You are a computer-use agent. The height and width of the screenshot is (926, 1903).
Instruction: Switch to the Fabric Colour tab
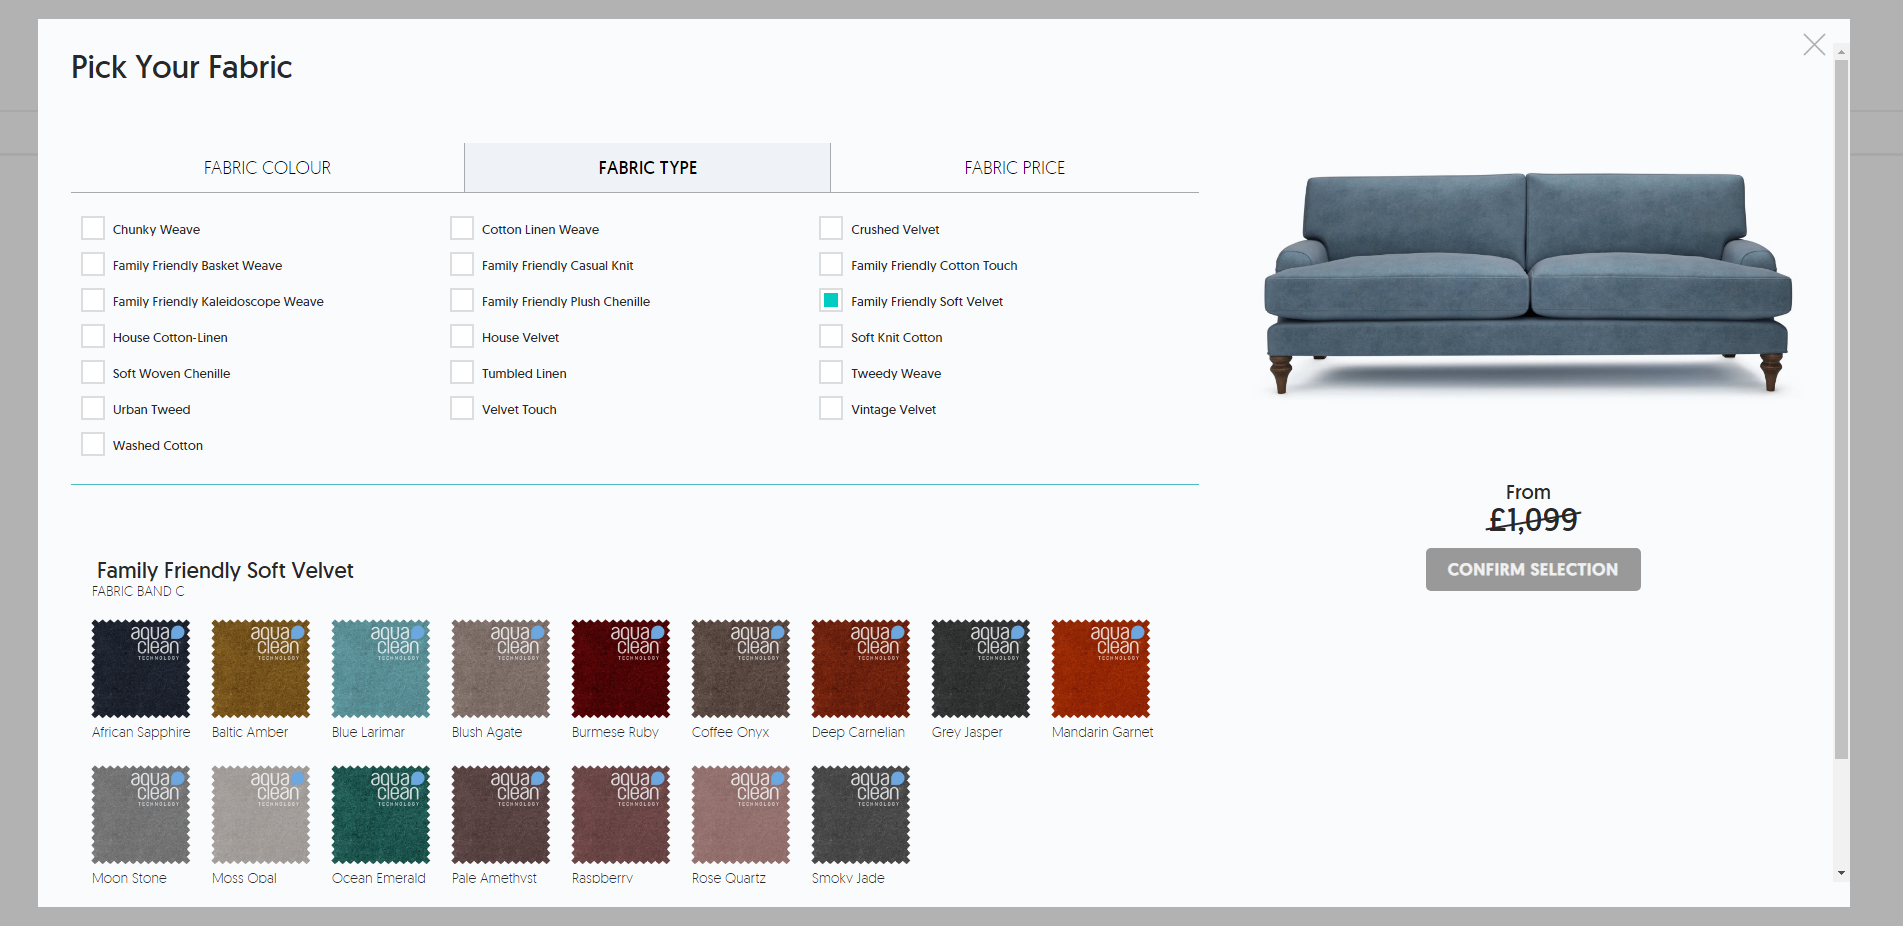(x=267, y=168)
